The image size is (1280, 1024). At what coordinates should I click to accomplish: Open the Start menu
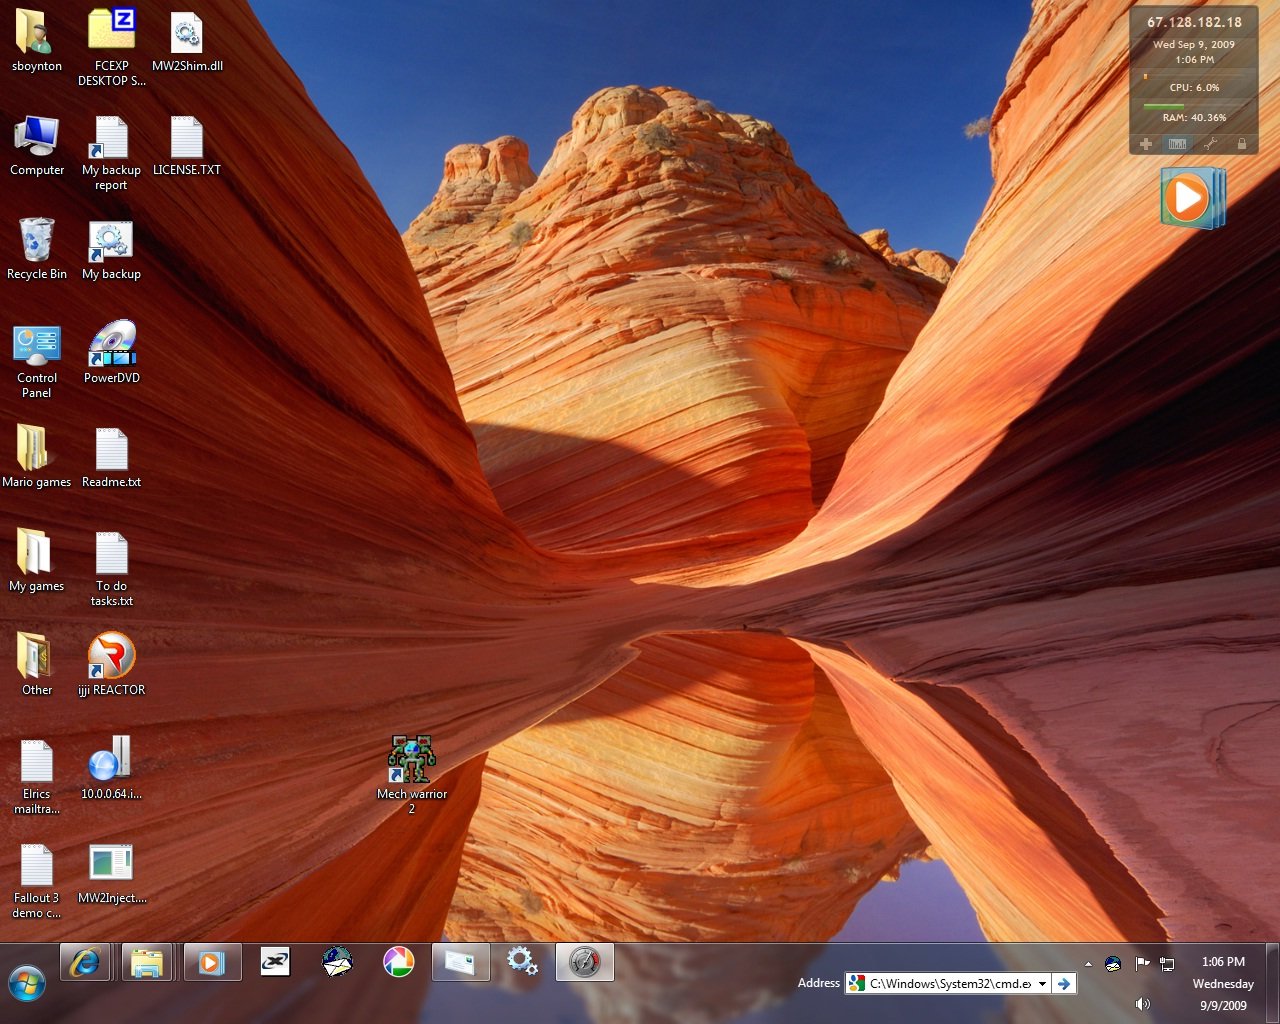[x=27, y=984]
